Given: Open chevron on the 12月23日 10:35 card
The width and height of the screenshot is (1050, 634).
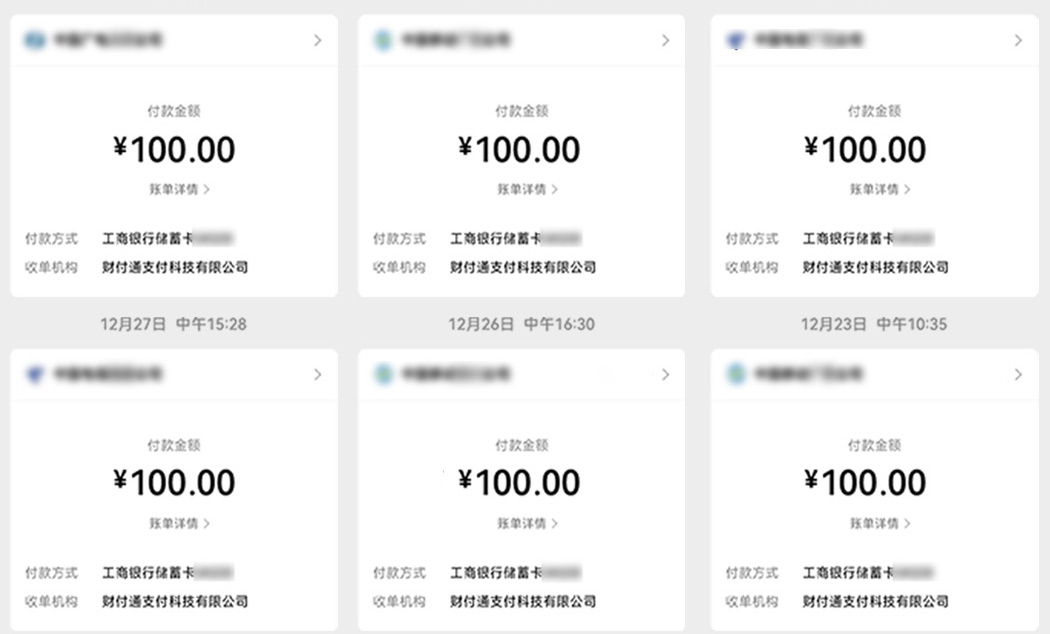Looking at the screenshot, I should [x=1018, y=375].
